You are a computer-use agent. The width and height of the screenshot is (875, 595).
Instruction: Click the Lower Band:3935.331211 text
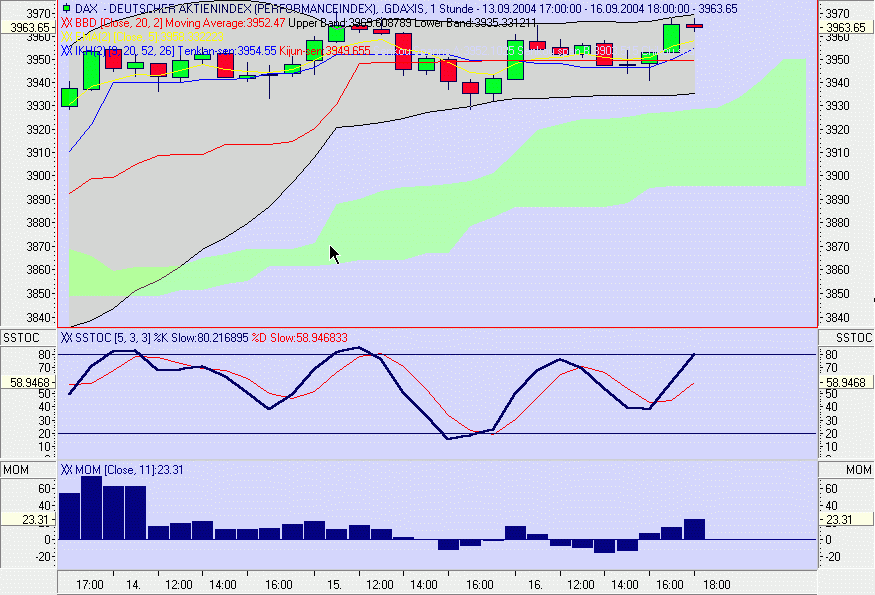coord(476,23)
